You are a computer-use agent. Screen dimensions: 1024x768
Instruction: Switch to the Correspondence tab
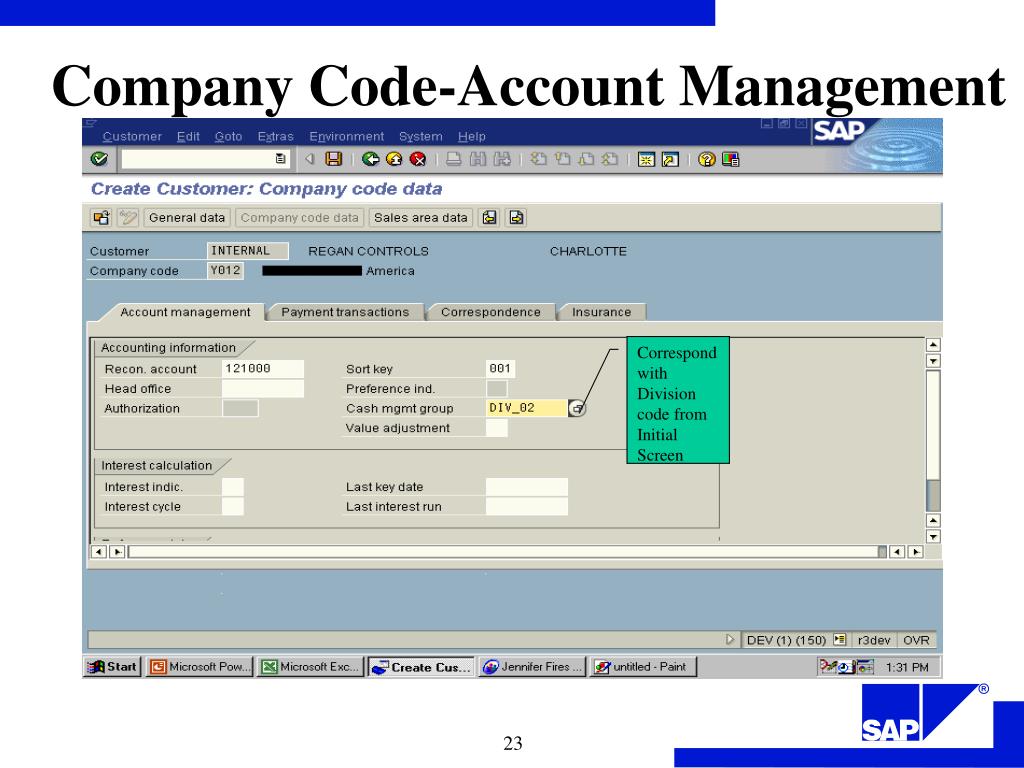[x=490, y=312]
